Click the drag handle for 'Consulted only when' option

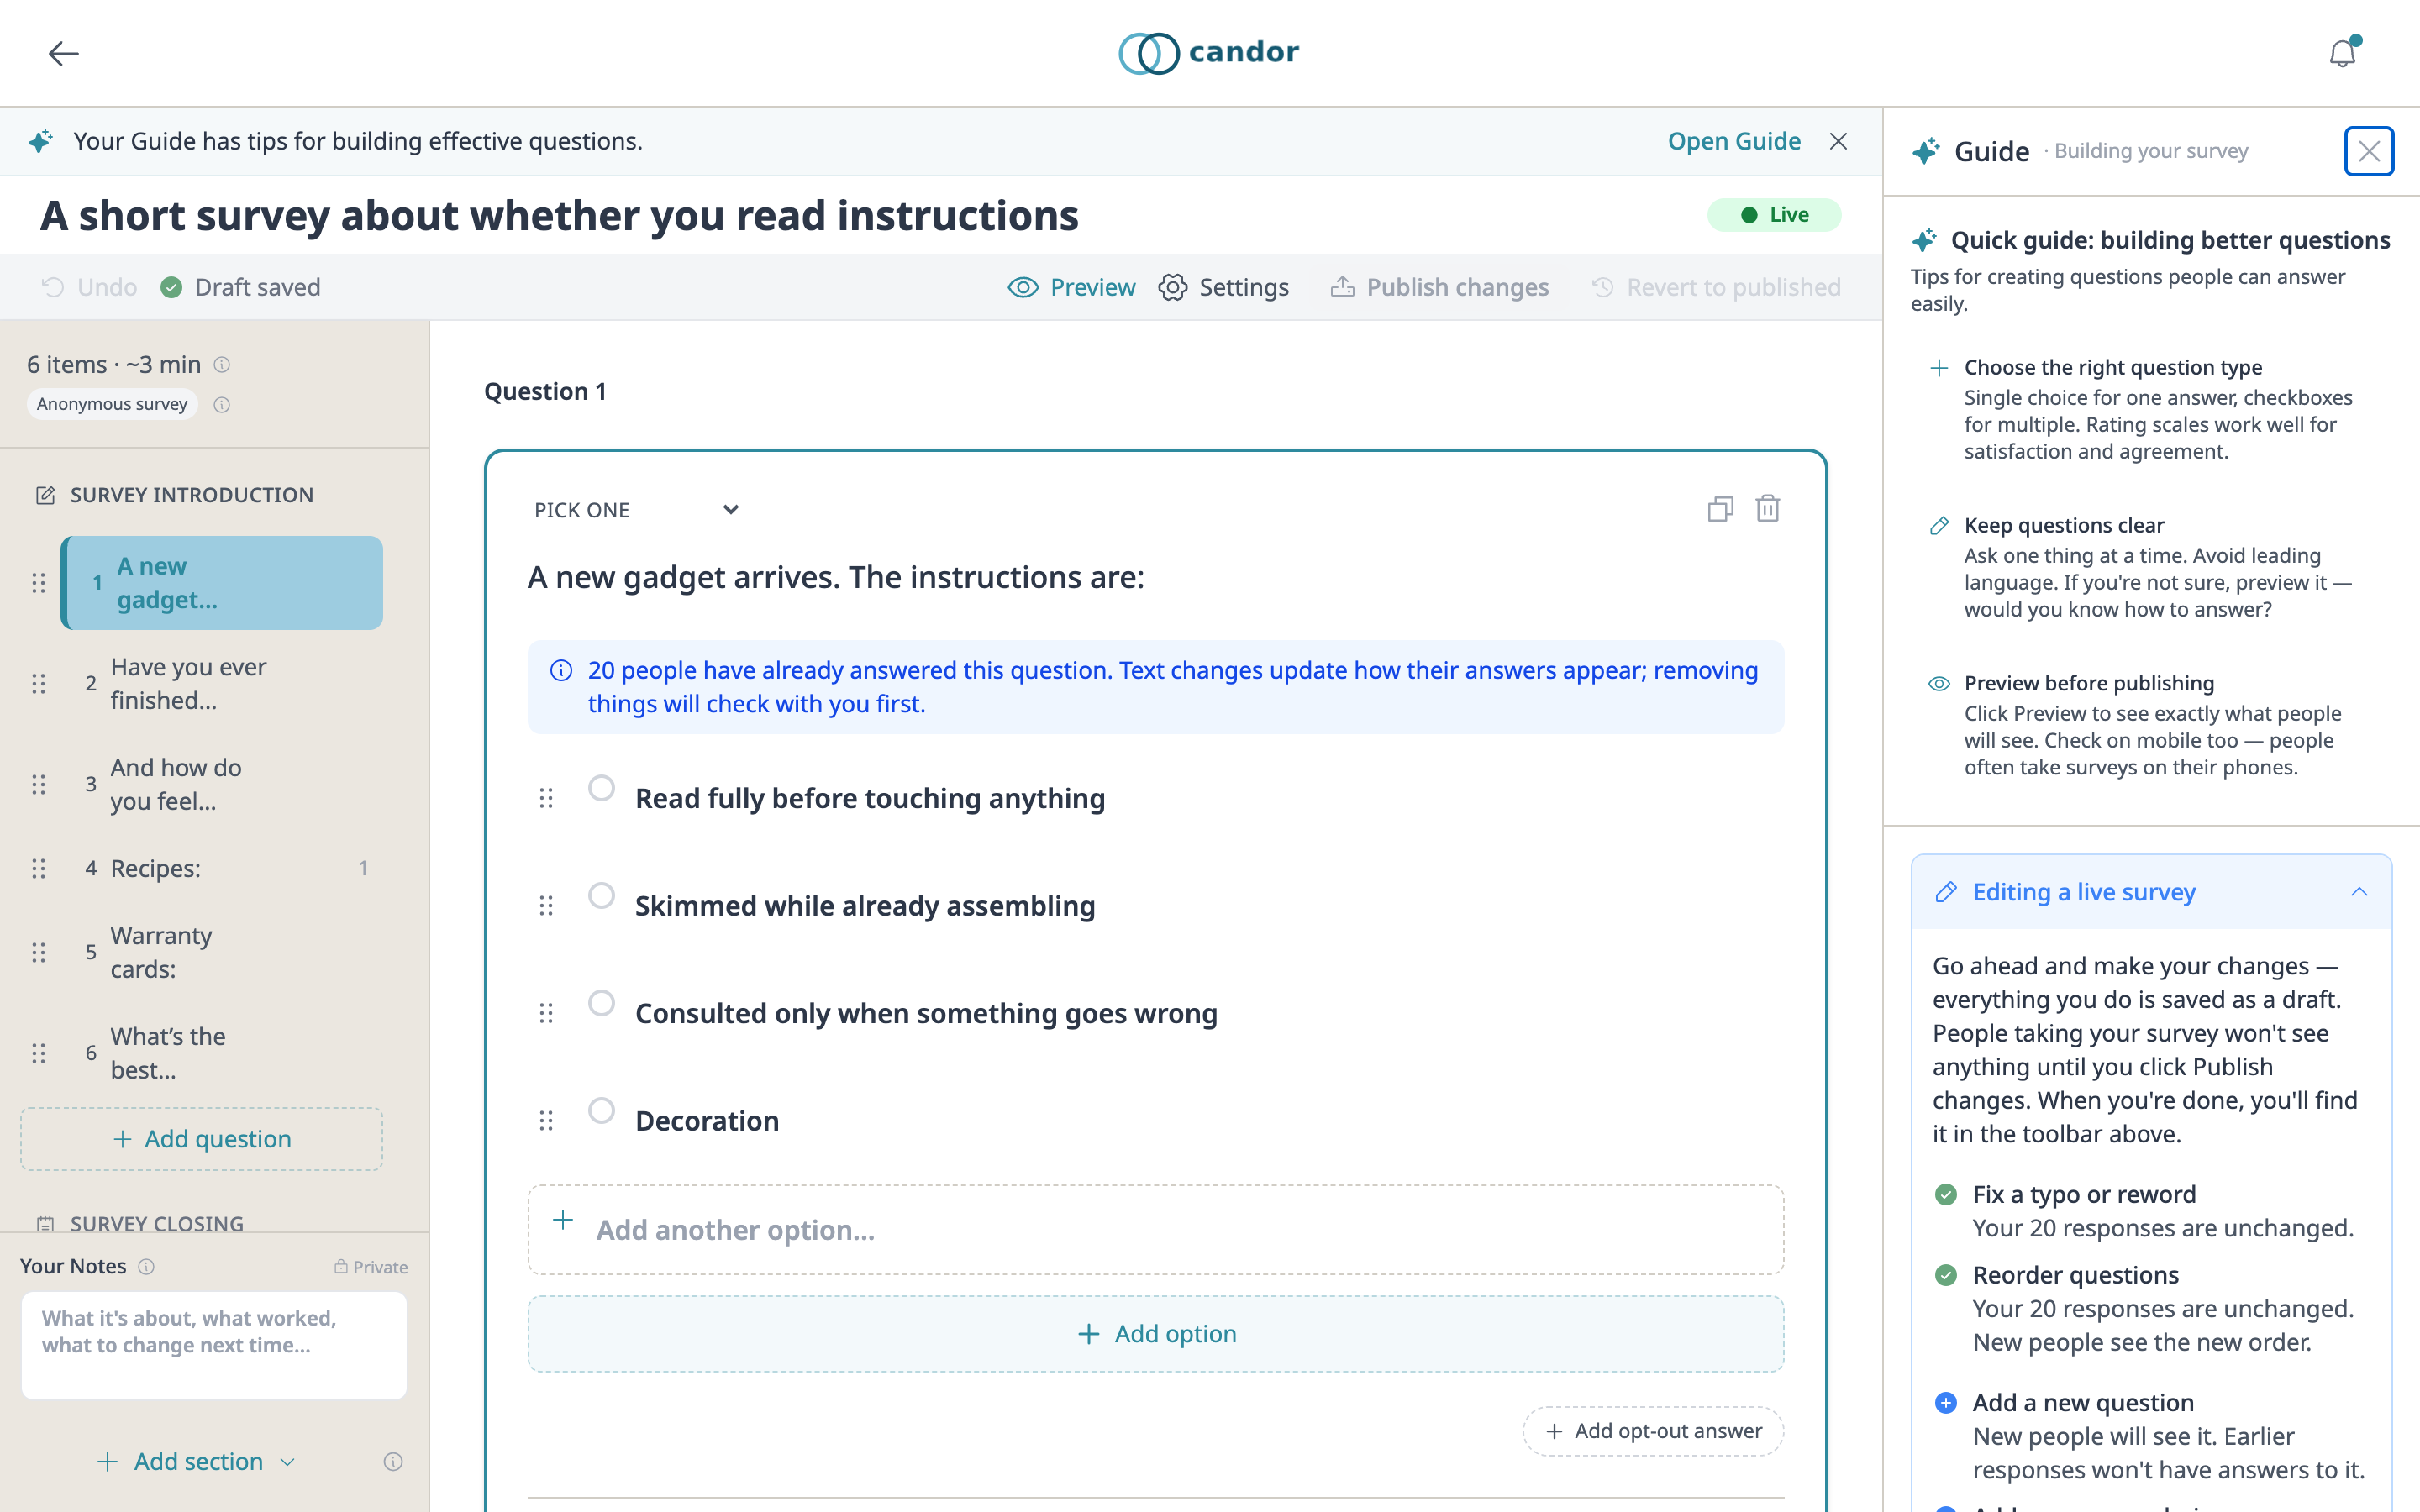(546, 1013)
